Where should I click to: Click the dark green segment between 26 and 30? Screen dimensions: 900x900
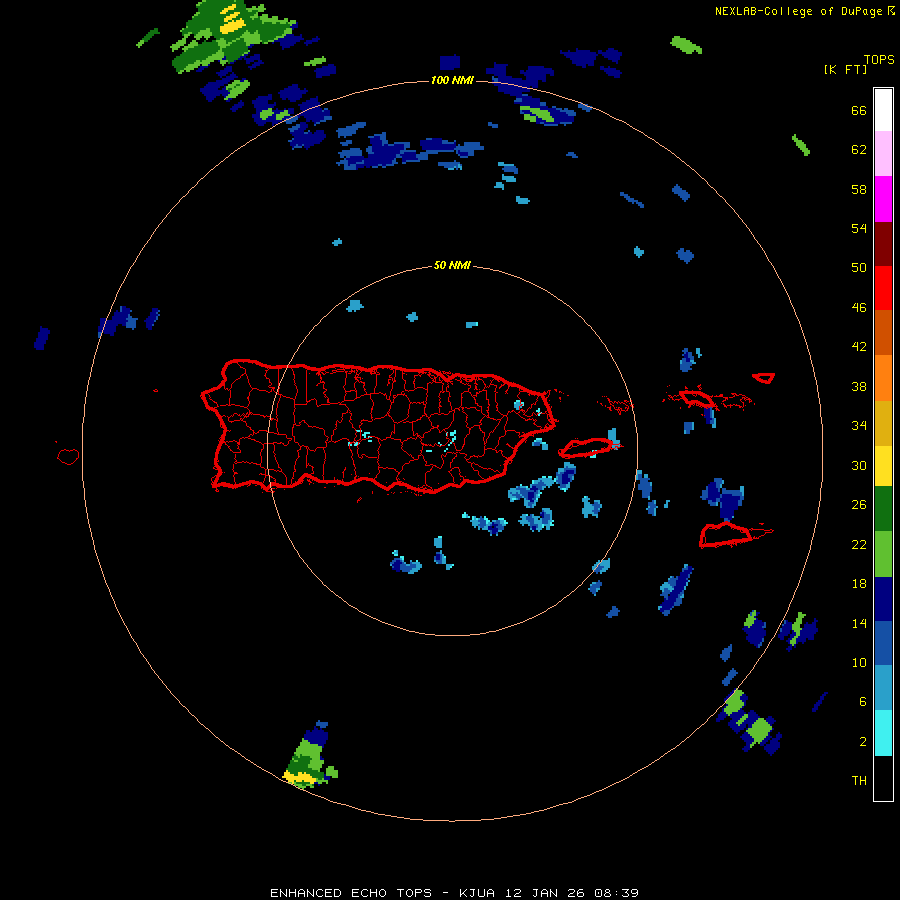(883, 509)
